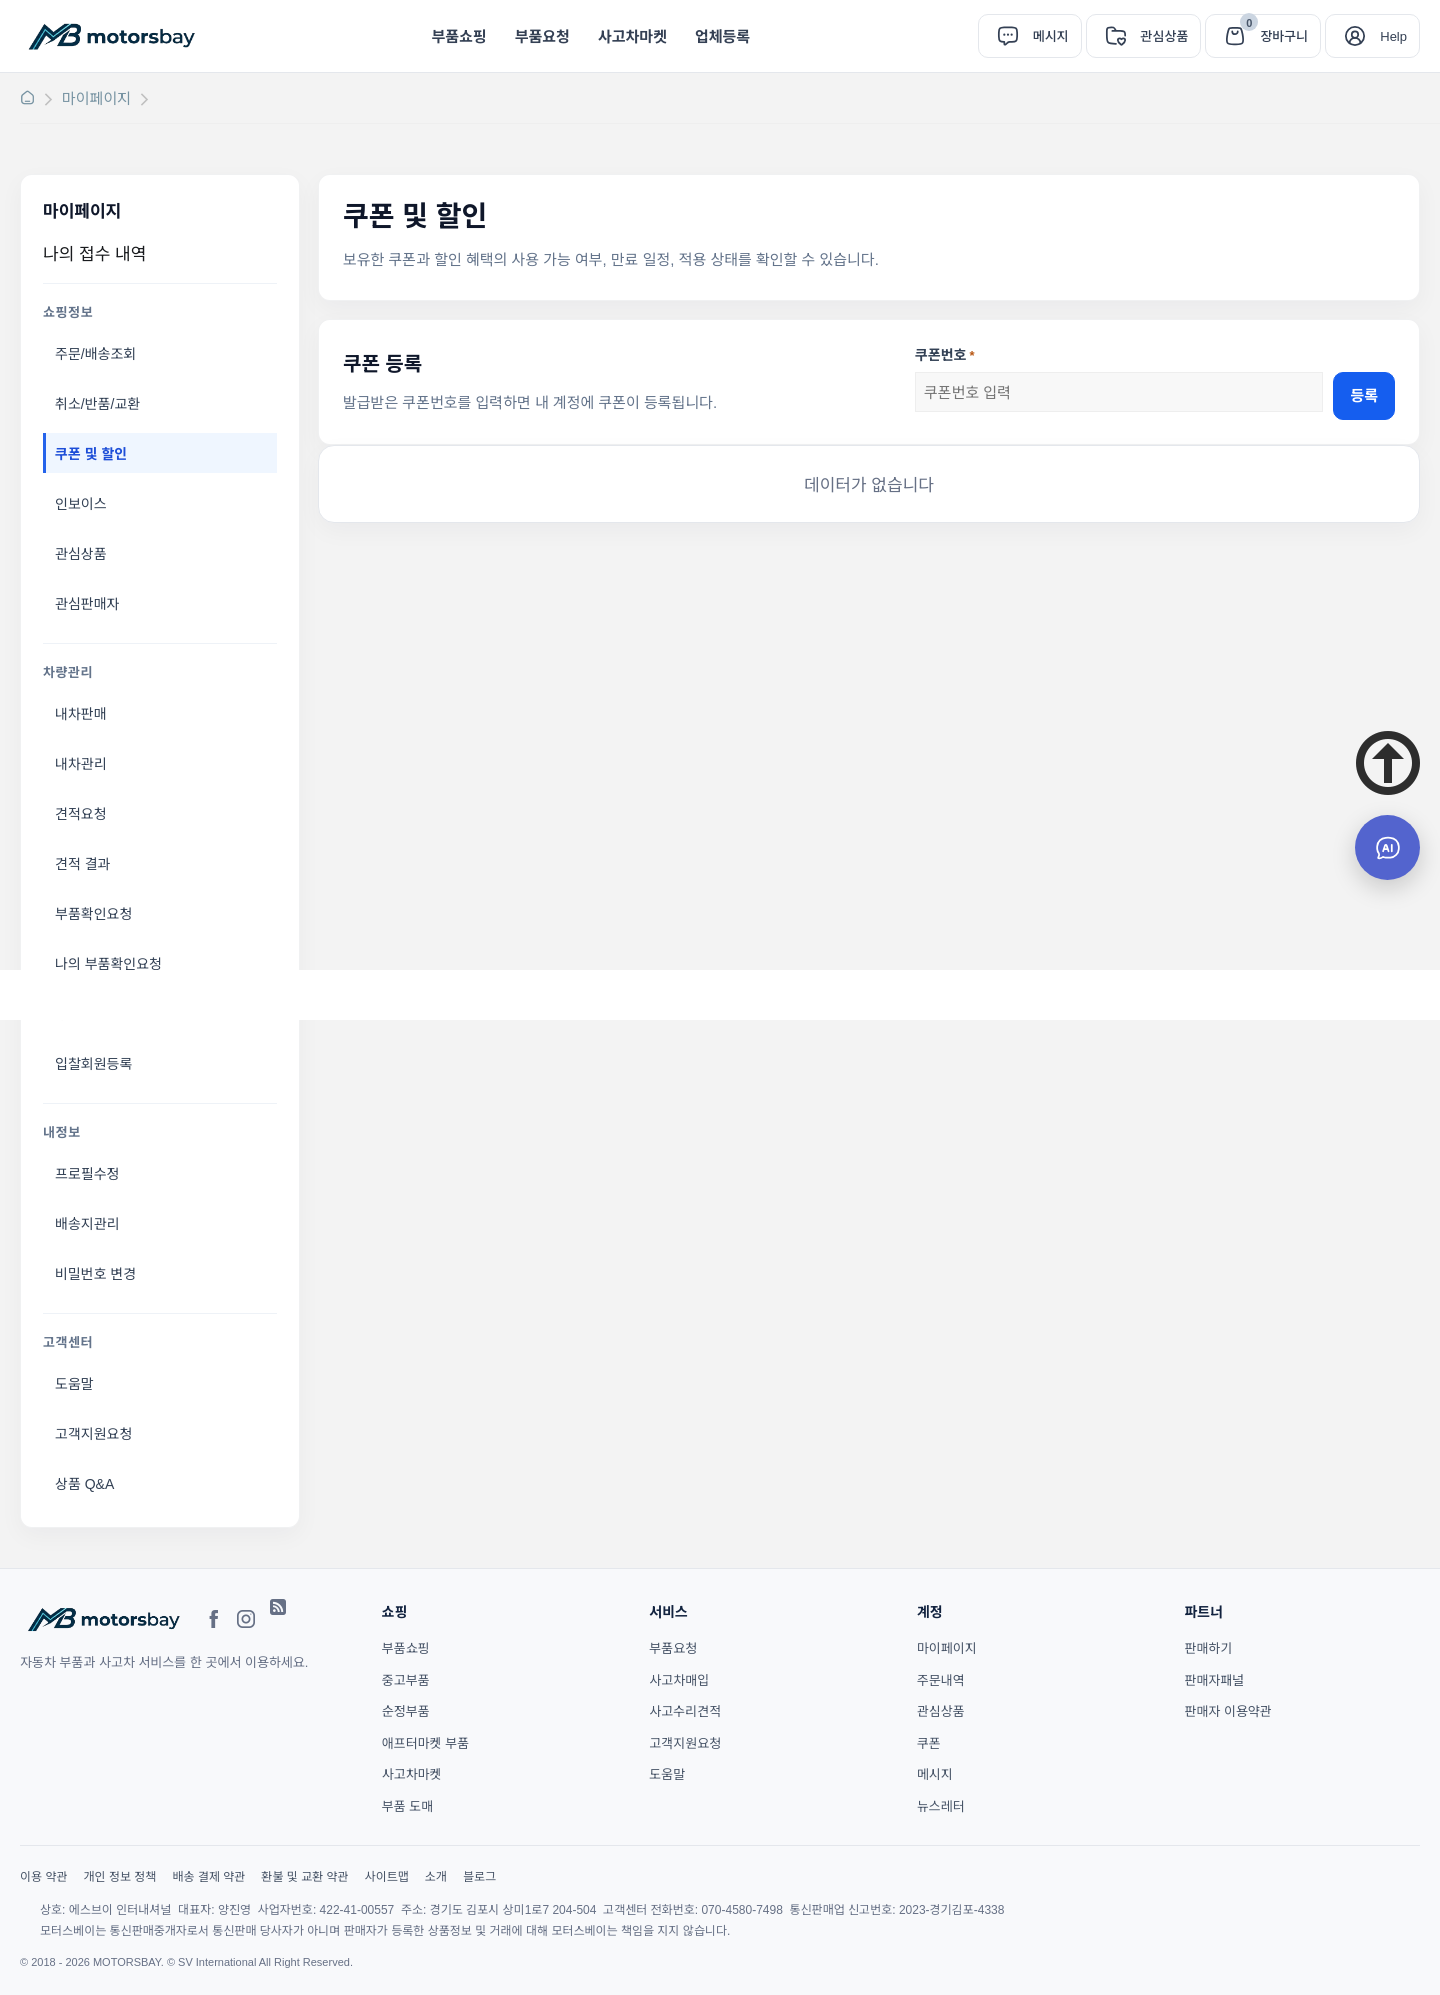Open the 관심상품 folder-heart icon
This screenshot has width=1440, height=1995.
click(x=1116, y=36)
